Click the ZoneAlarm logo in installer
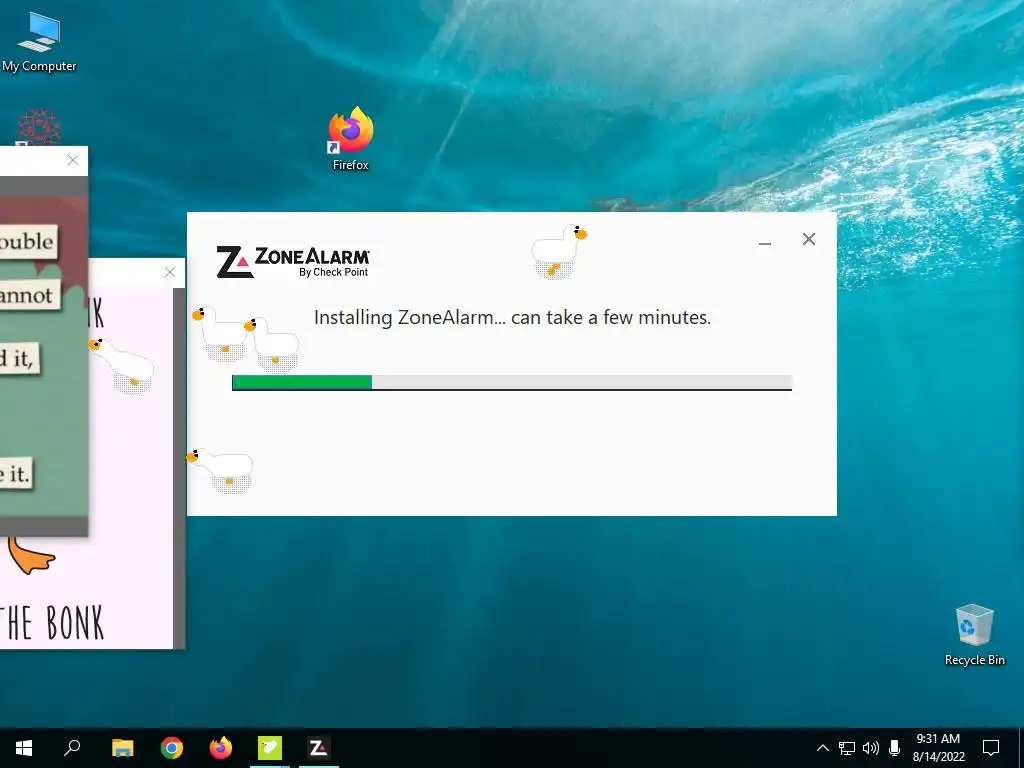This screenshot has width=1024, height=768. pos(293,262)
